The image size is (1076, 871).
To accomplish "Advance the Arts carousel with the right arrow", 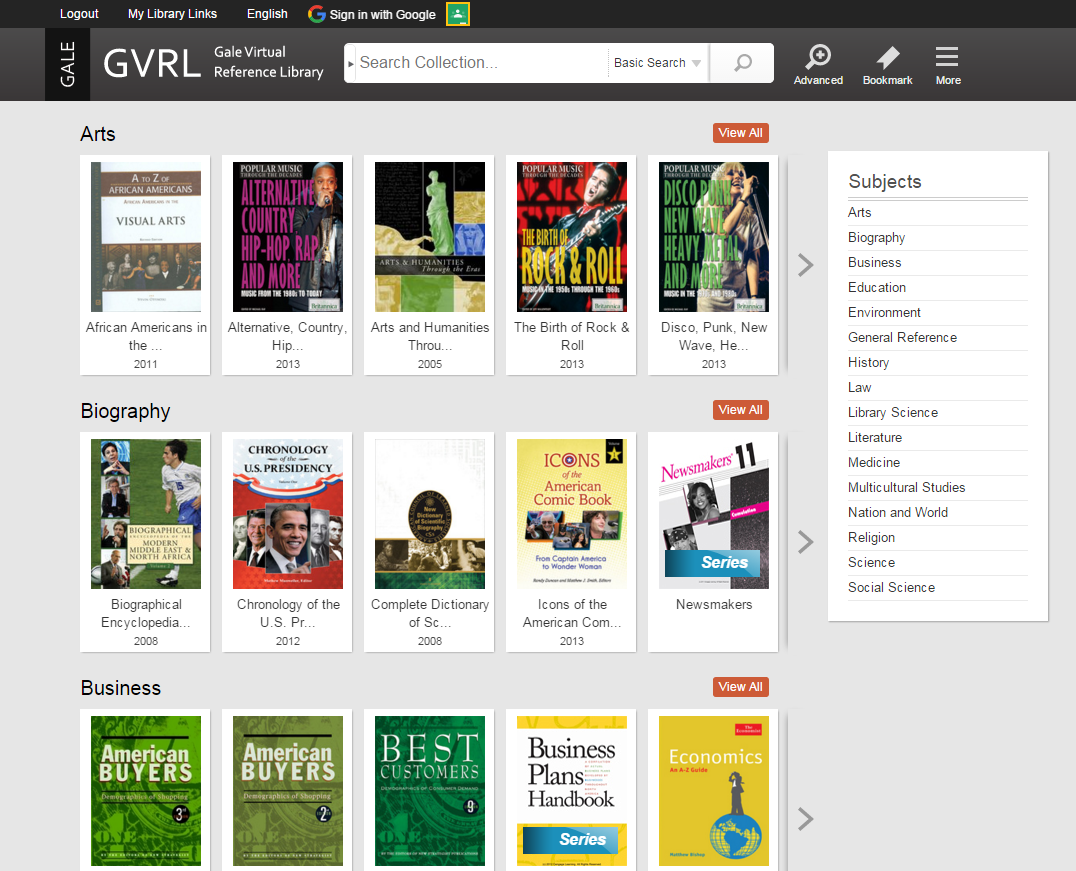I will pyautogui.click(x=805, y=265).
